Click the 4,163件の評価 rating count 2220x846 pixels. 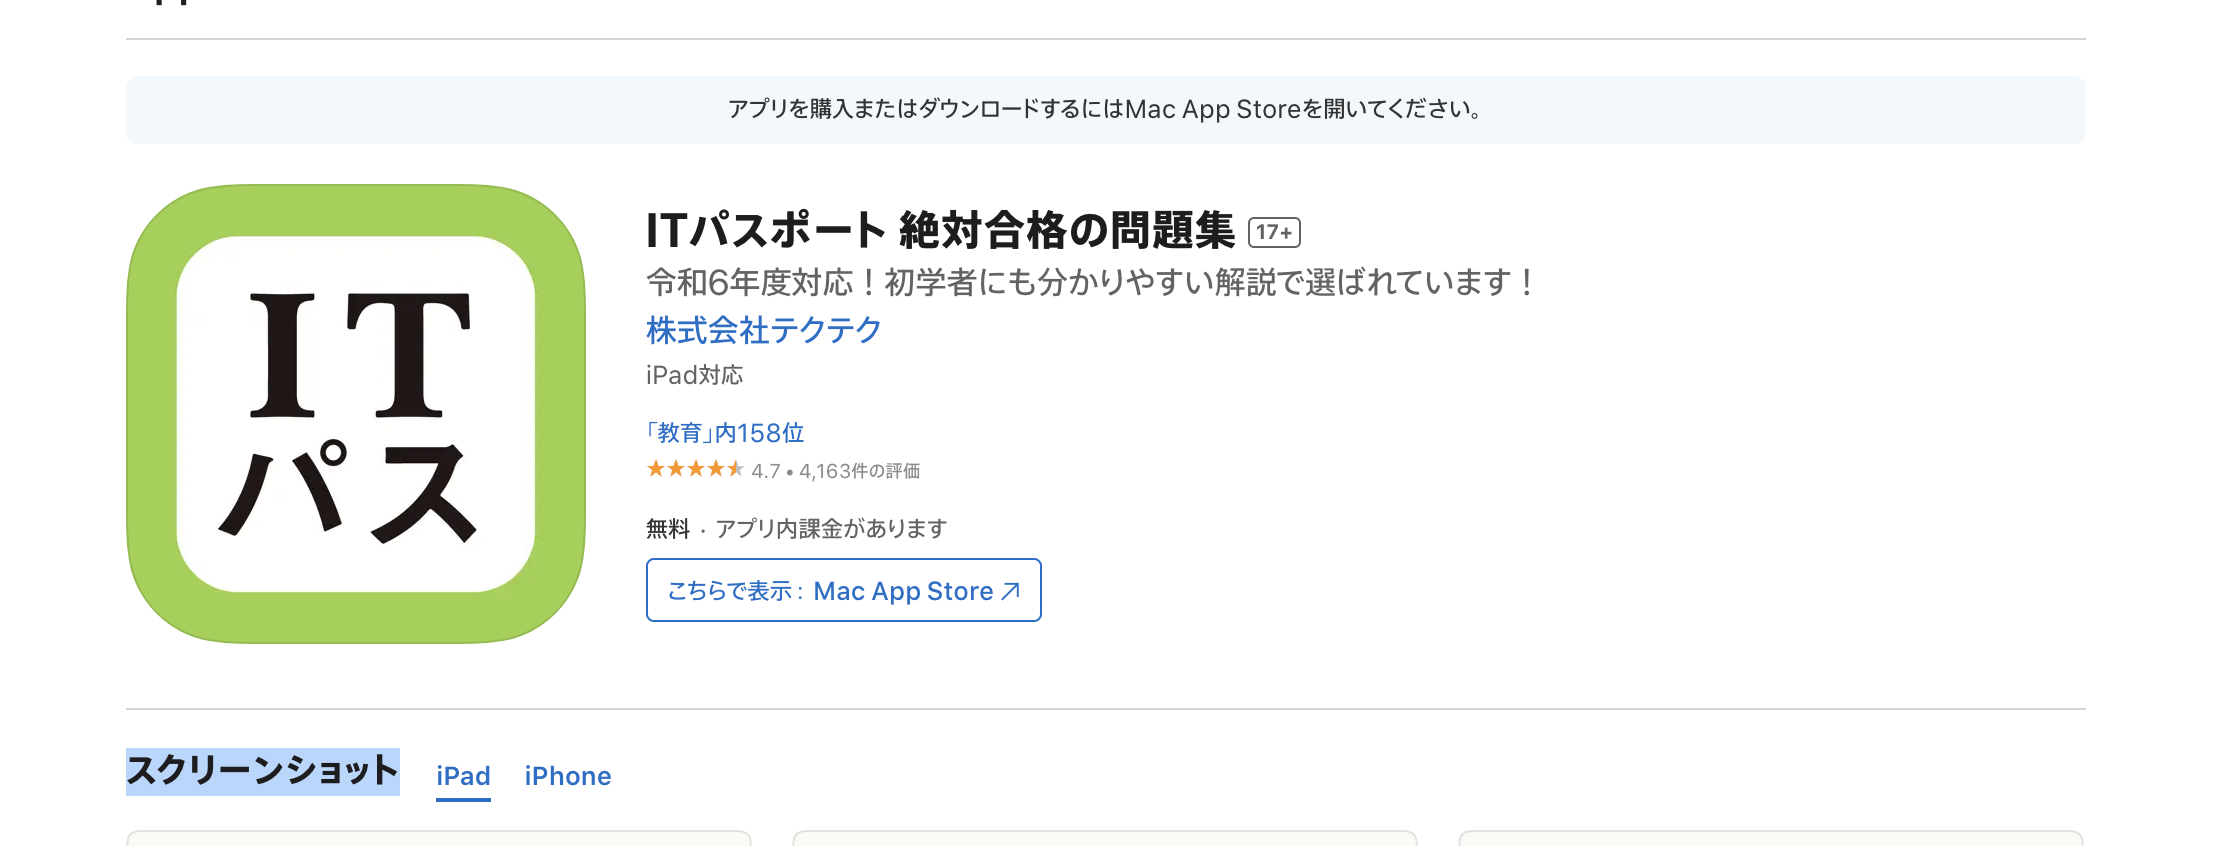coord(862,470)
